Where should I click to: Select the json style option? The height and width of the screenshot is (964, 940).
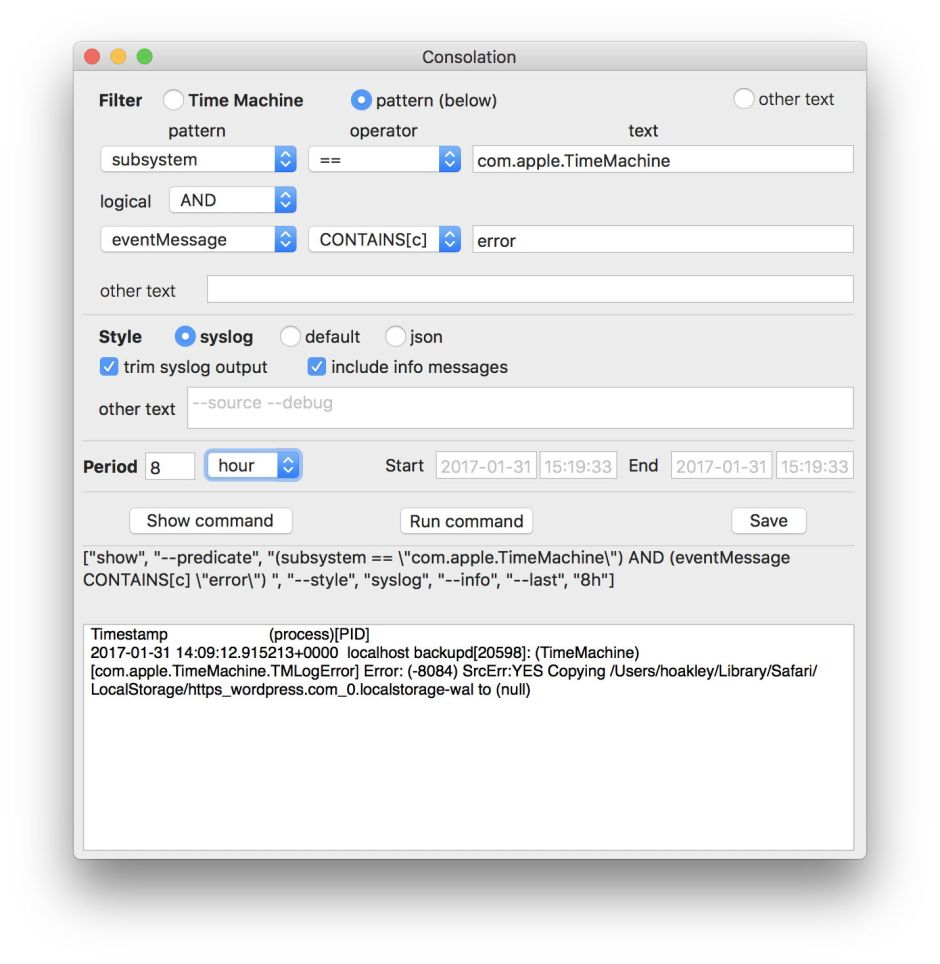click(x=395, y=337)
